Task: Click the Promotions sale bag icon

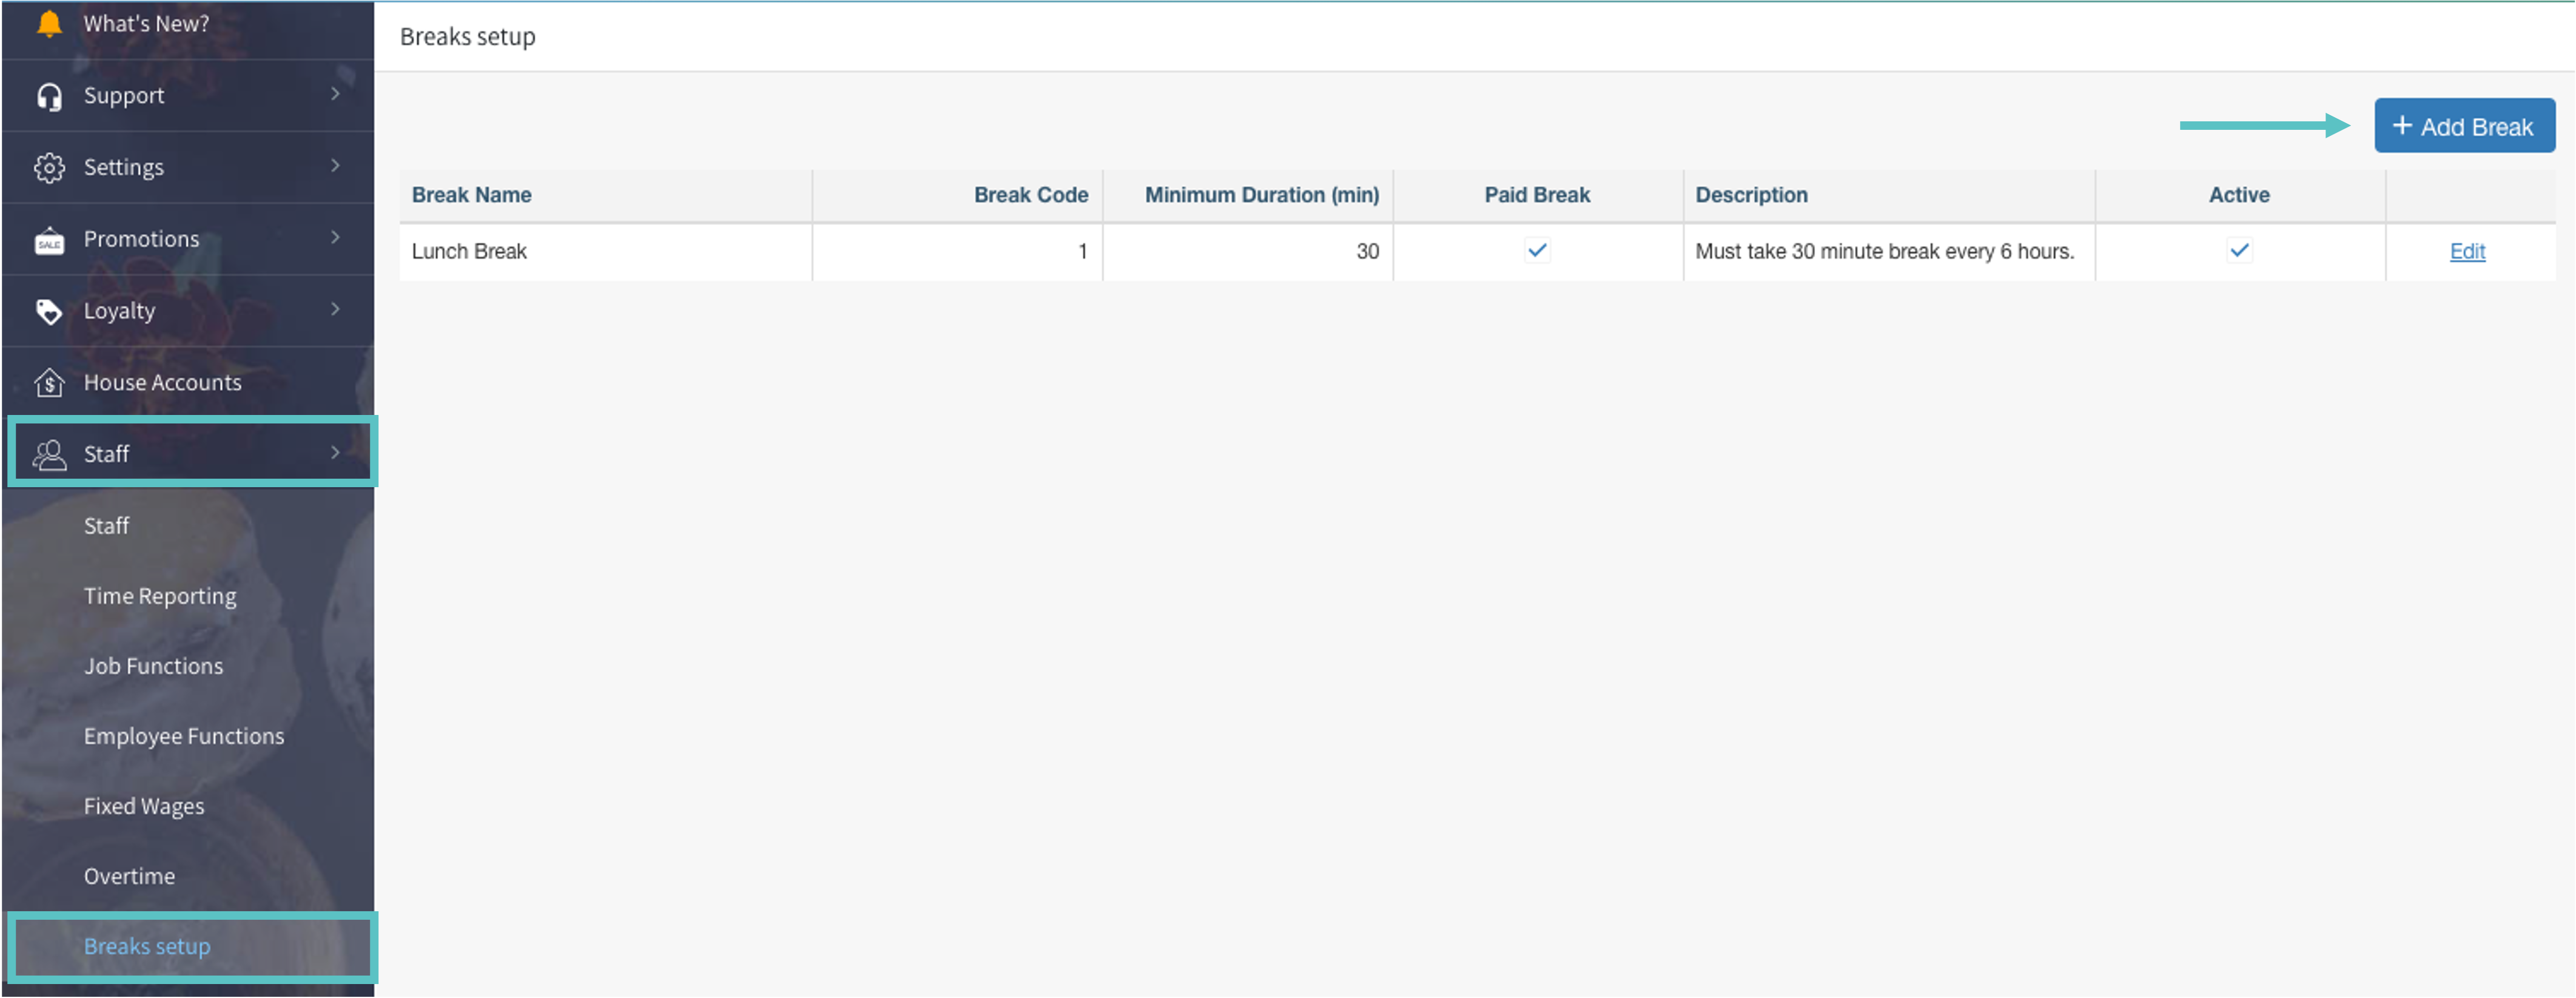Action: [x=48, y=240]
